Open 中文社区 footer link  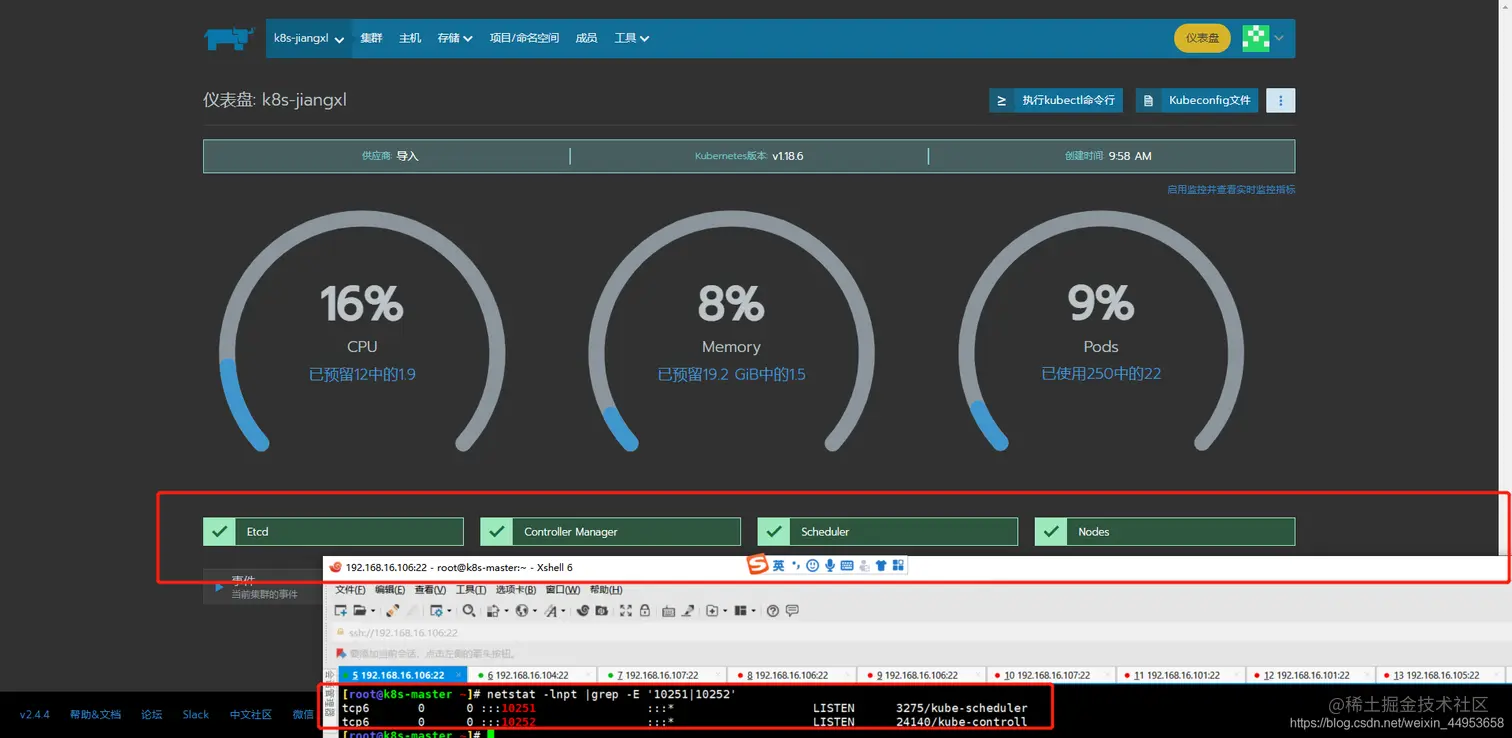pos(251,714)
